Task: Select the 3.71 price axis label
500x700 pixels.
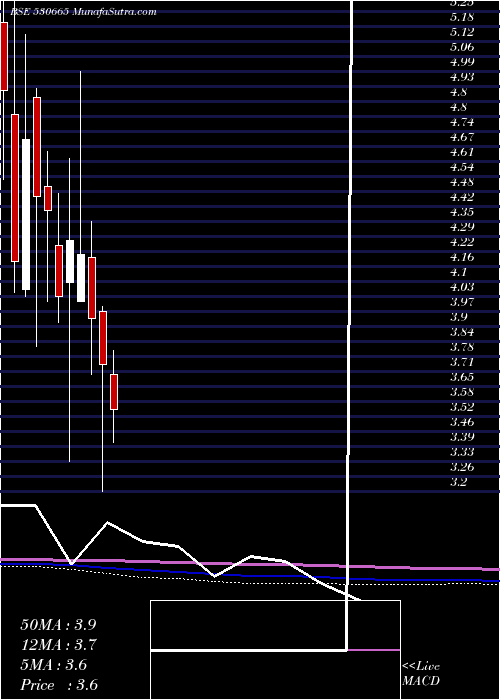Action: pyautogui.click(x=462, y=362)
